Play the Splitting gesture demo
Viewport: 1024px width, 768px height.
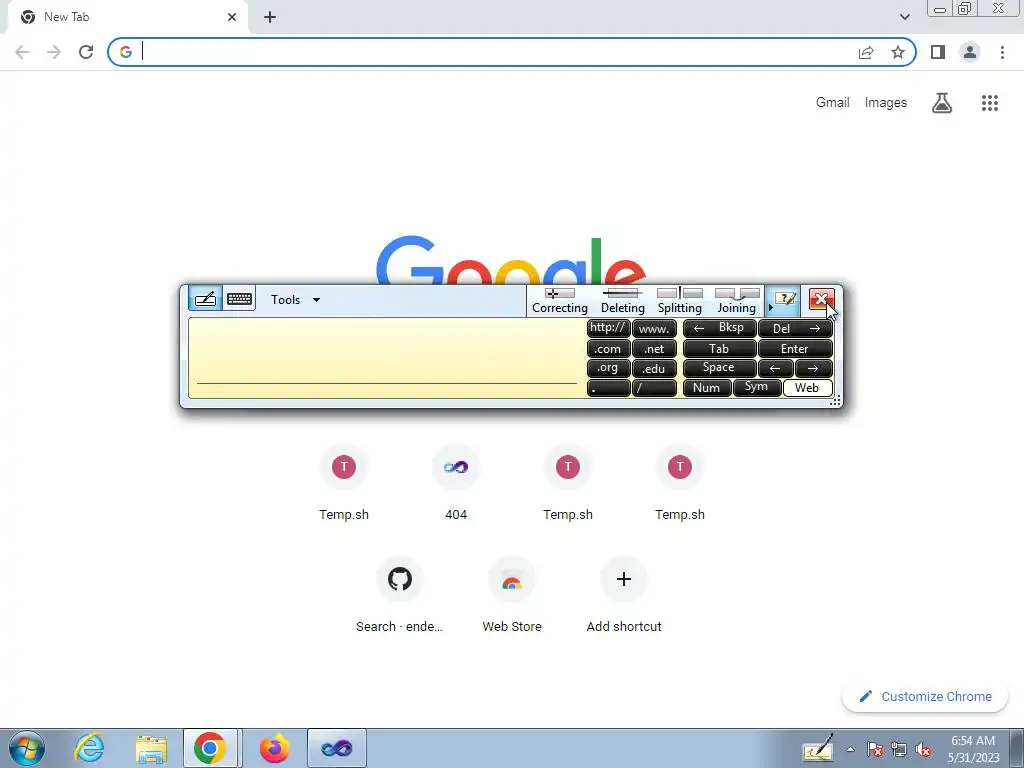679,301
